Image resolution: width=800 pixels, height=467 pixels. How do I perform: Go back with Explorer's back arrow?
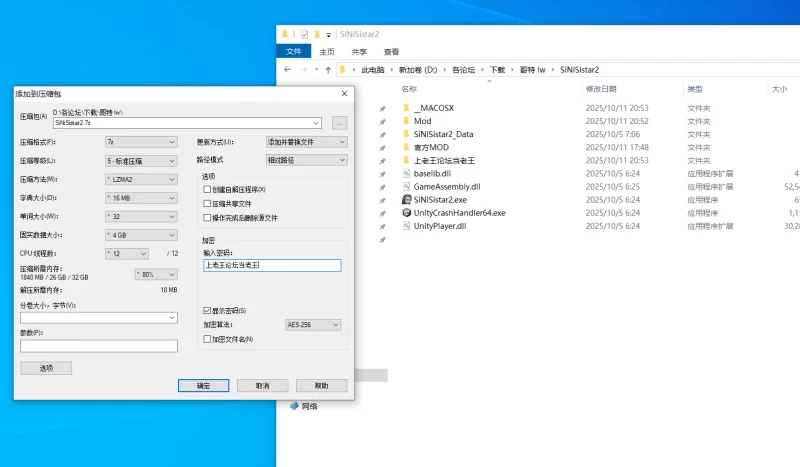point(287,69)
